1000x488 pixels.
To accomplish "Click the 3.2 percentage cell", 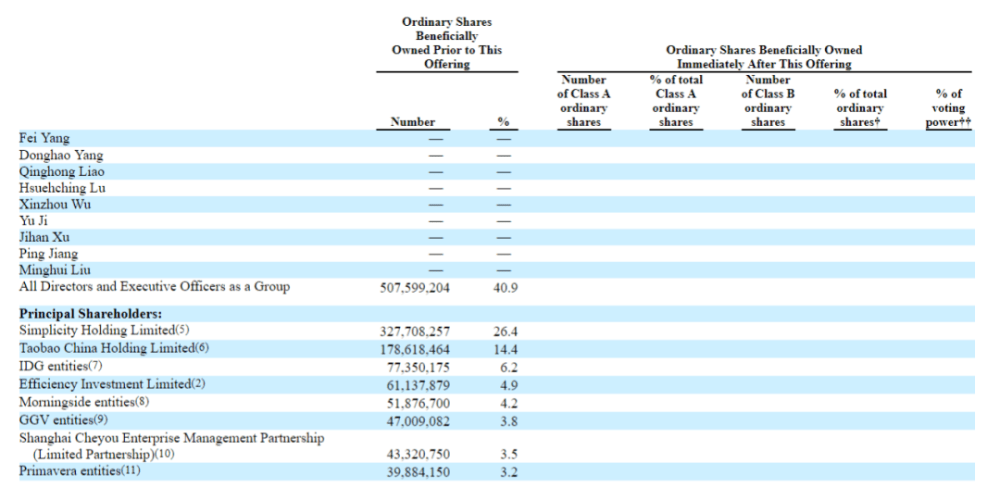I will [510, 472].
